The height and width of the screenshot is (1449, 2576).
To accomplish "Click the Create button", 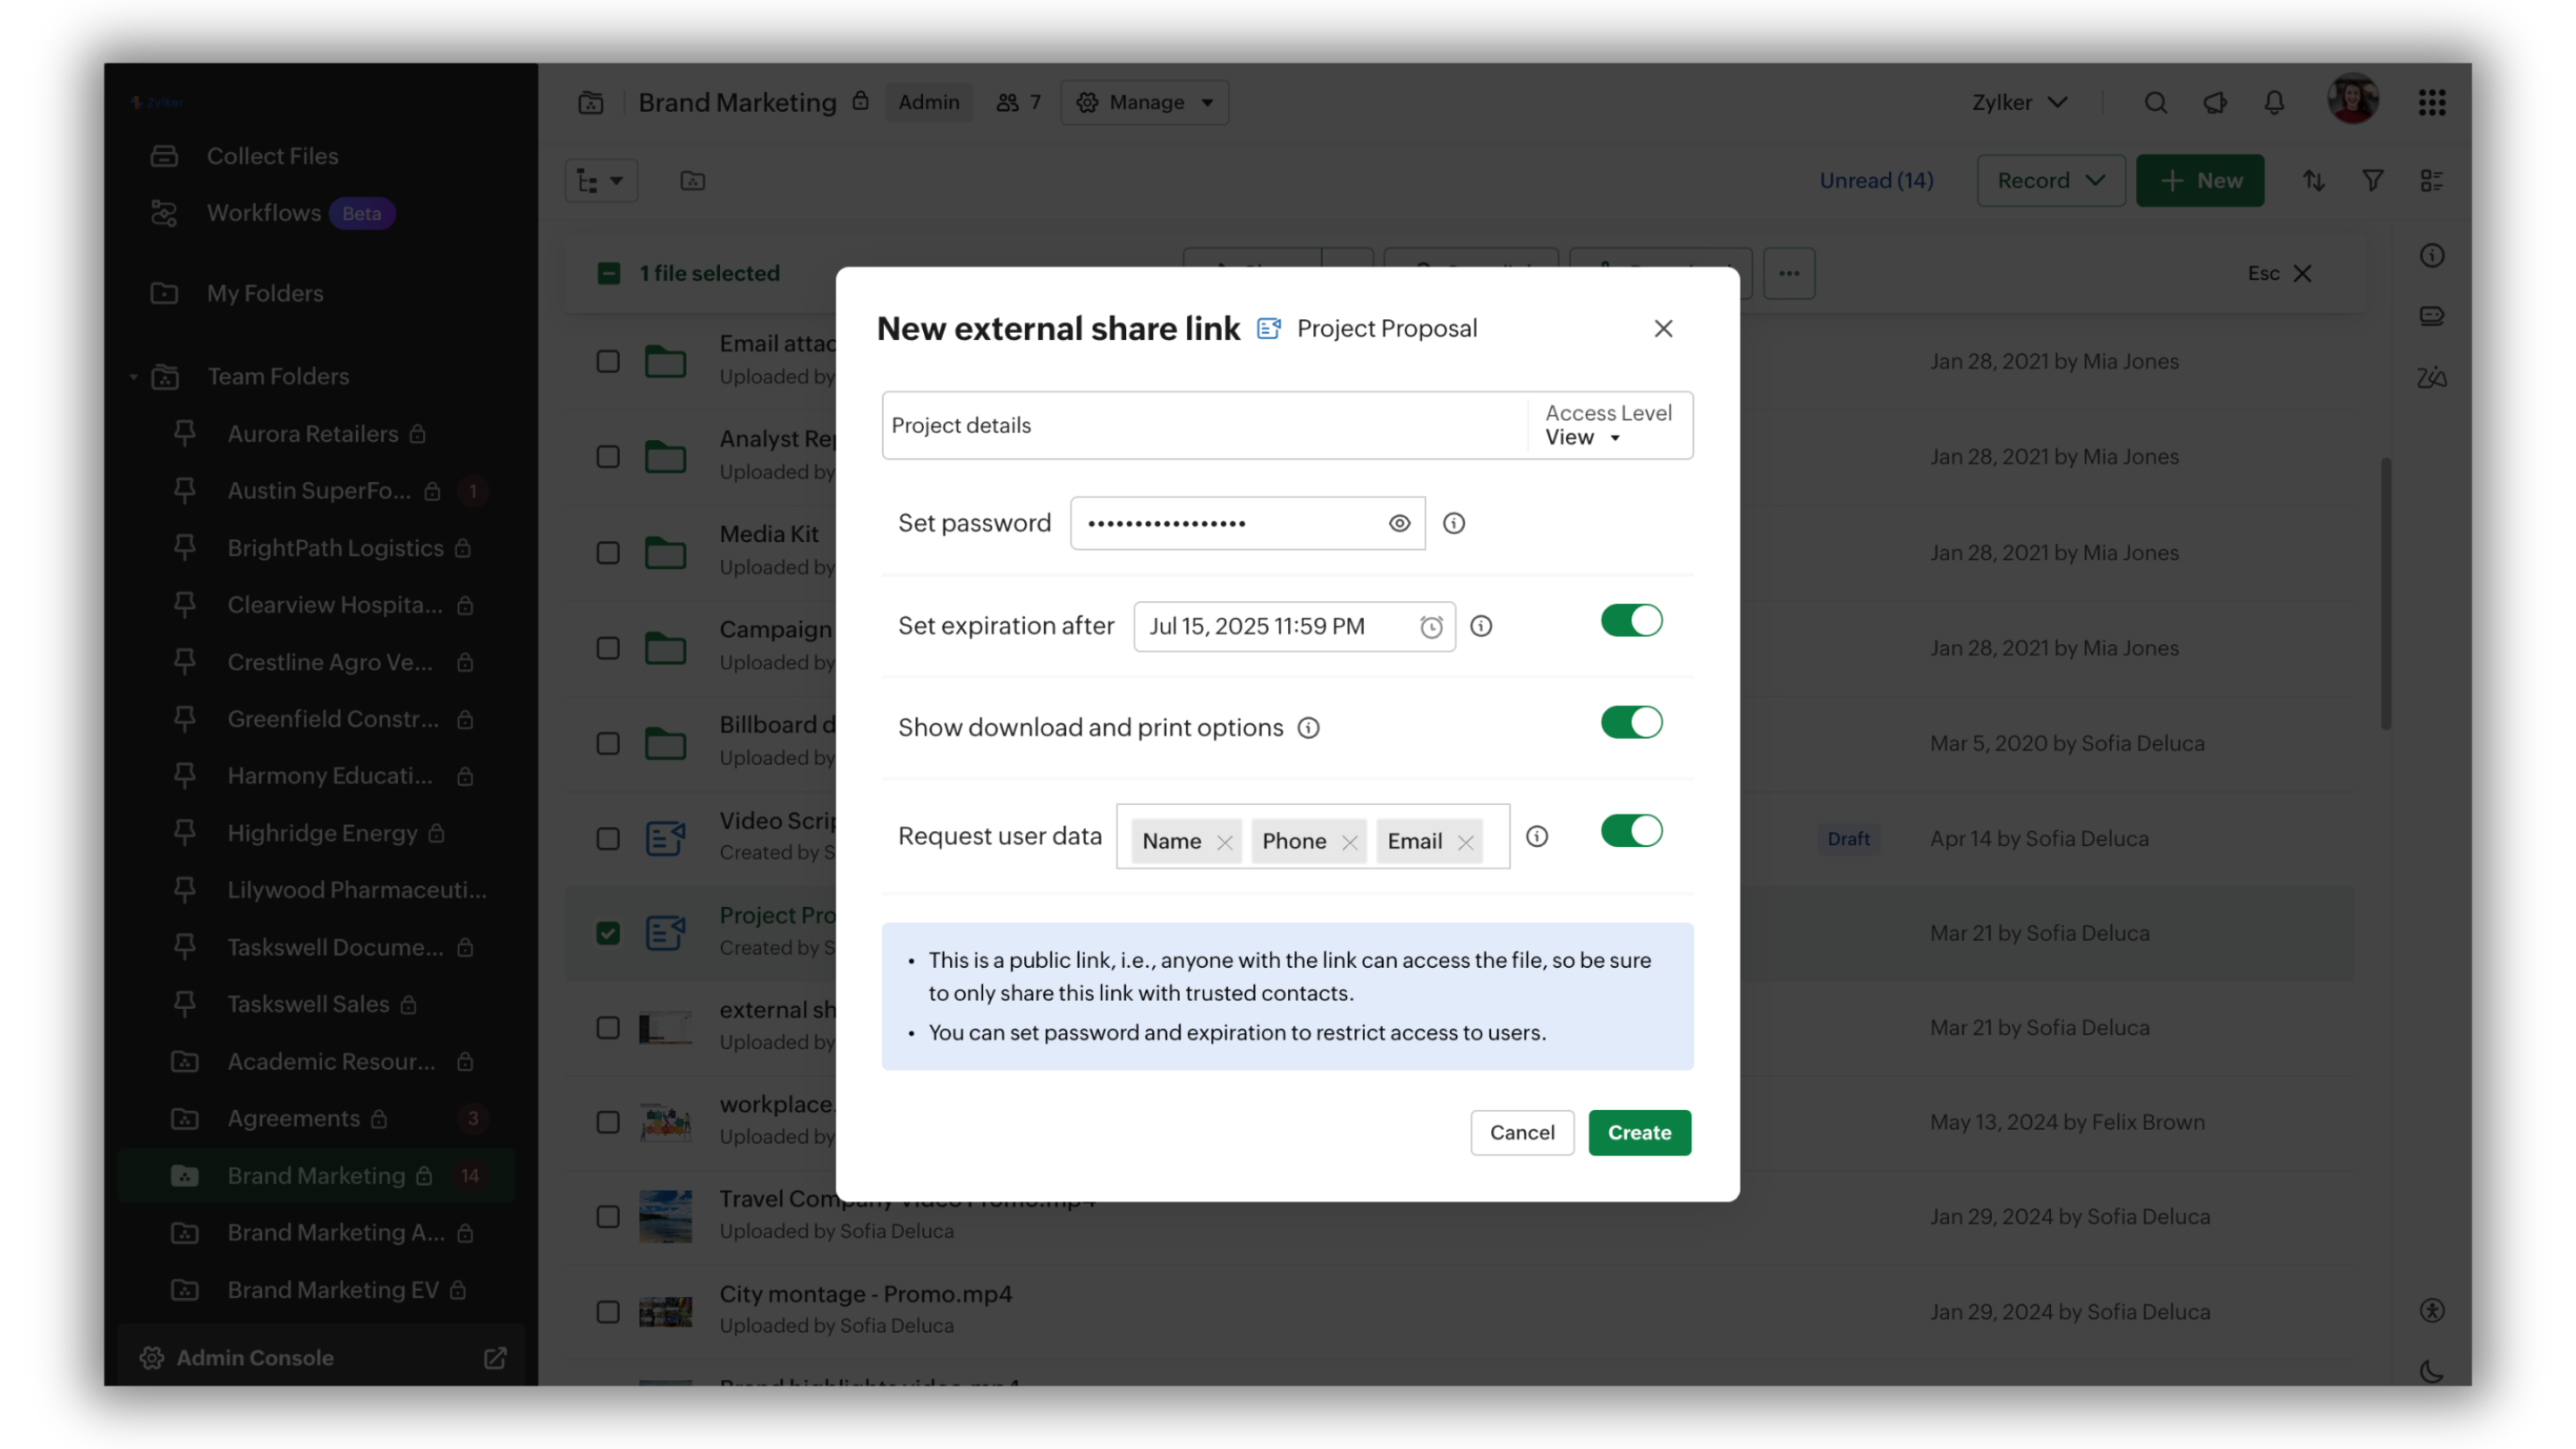I will 1638,1132.
